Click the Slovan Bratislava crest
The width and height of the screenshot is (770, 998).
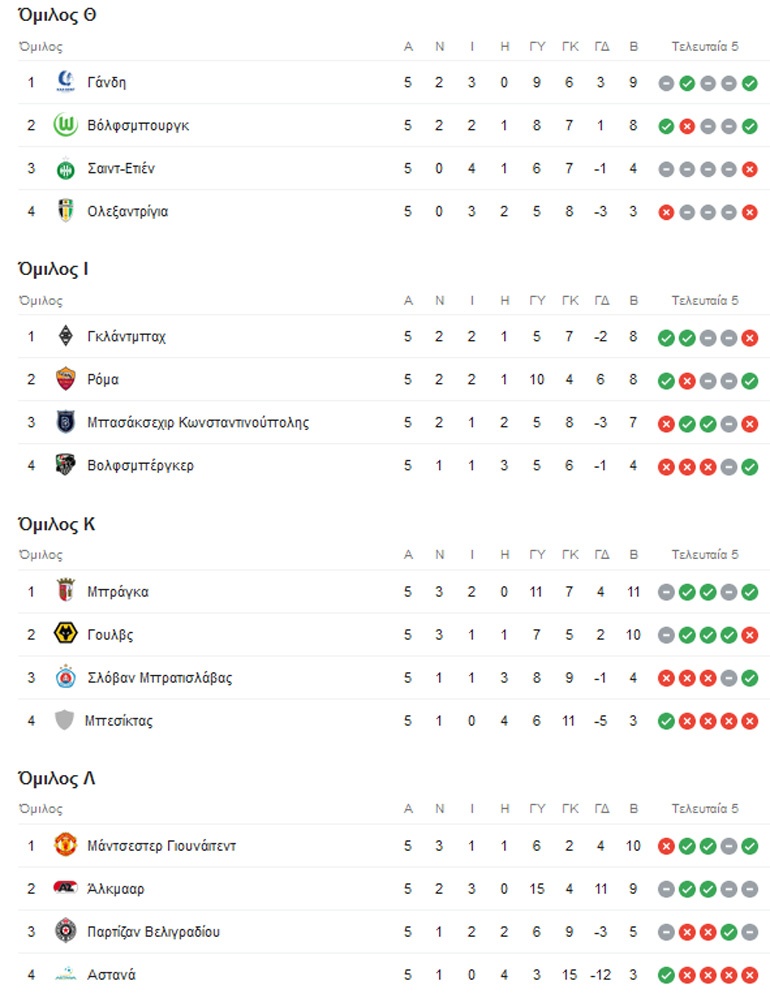66,677
